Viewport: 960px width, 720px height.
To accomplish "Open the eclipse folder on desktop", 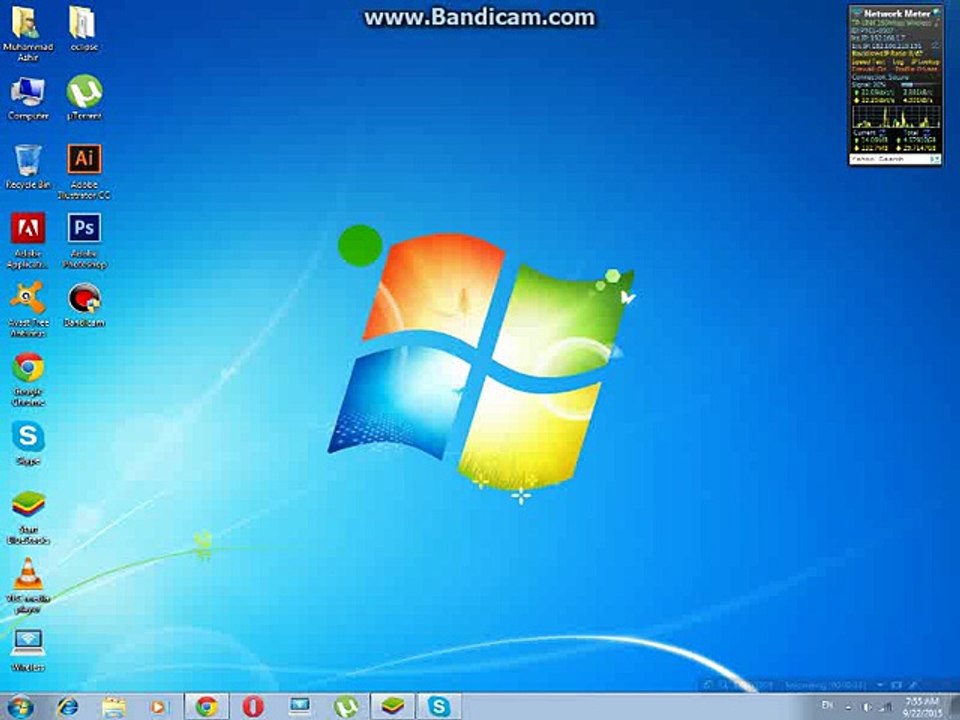I will pyautogui.click(x=84, y=29).
